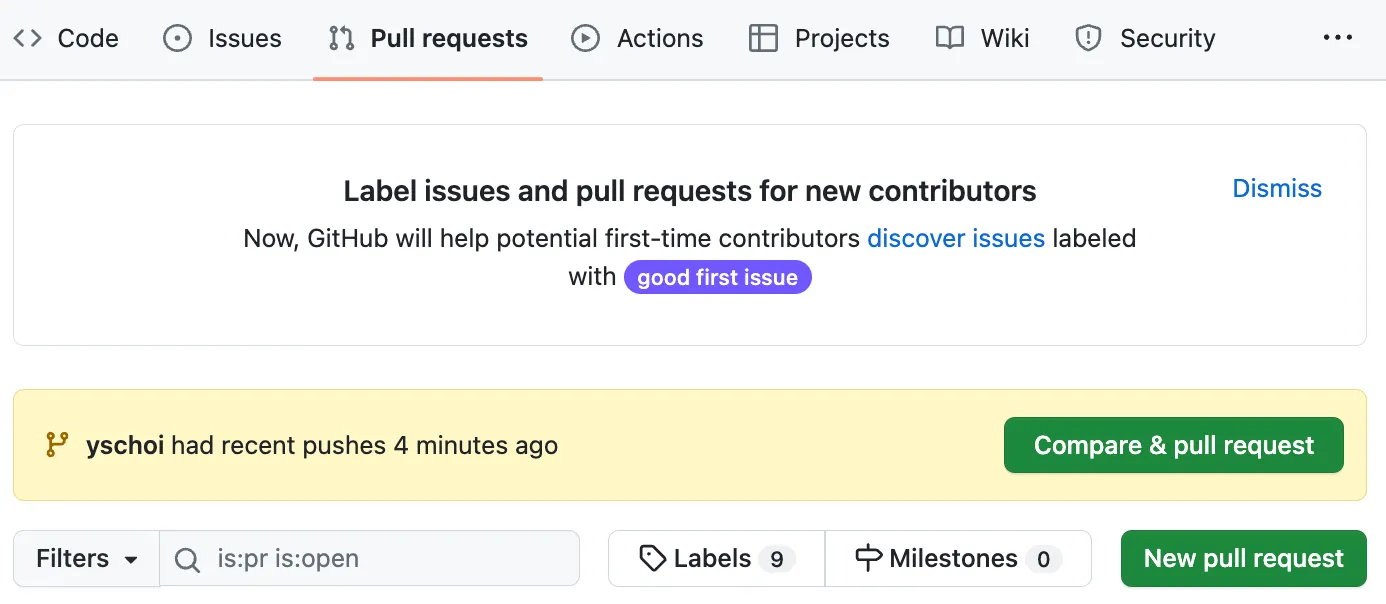Dismiss the new contributors banner
This screenshot has width=1386, height=604.
pyautogui.click(x=1276, y=188)
